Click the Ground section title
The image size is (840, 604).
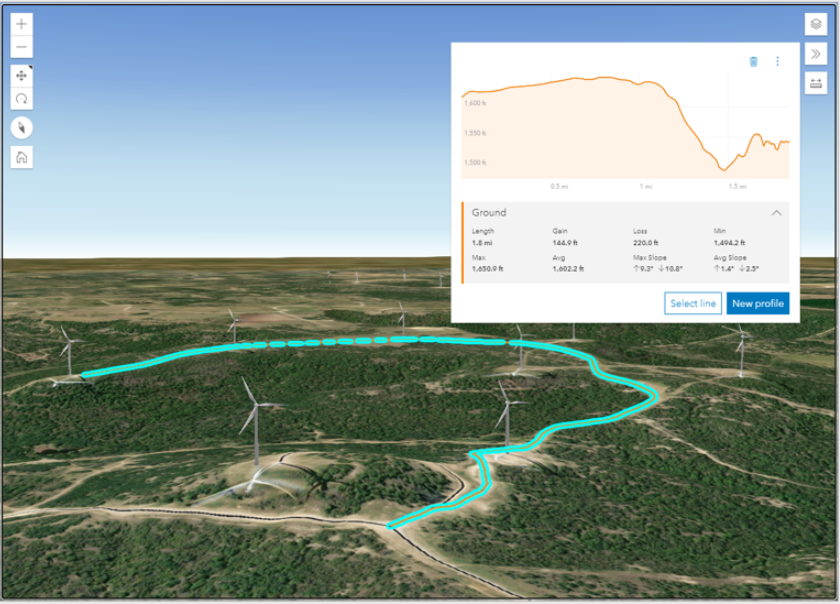489,213
